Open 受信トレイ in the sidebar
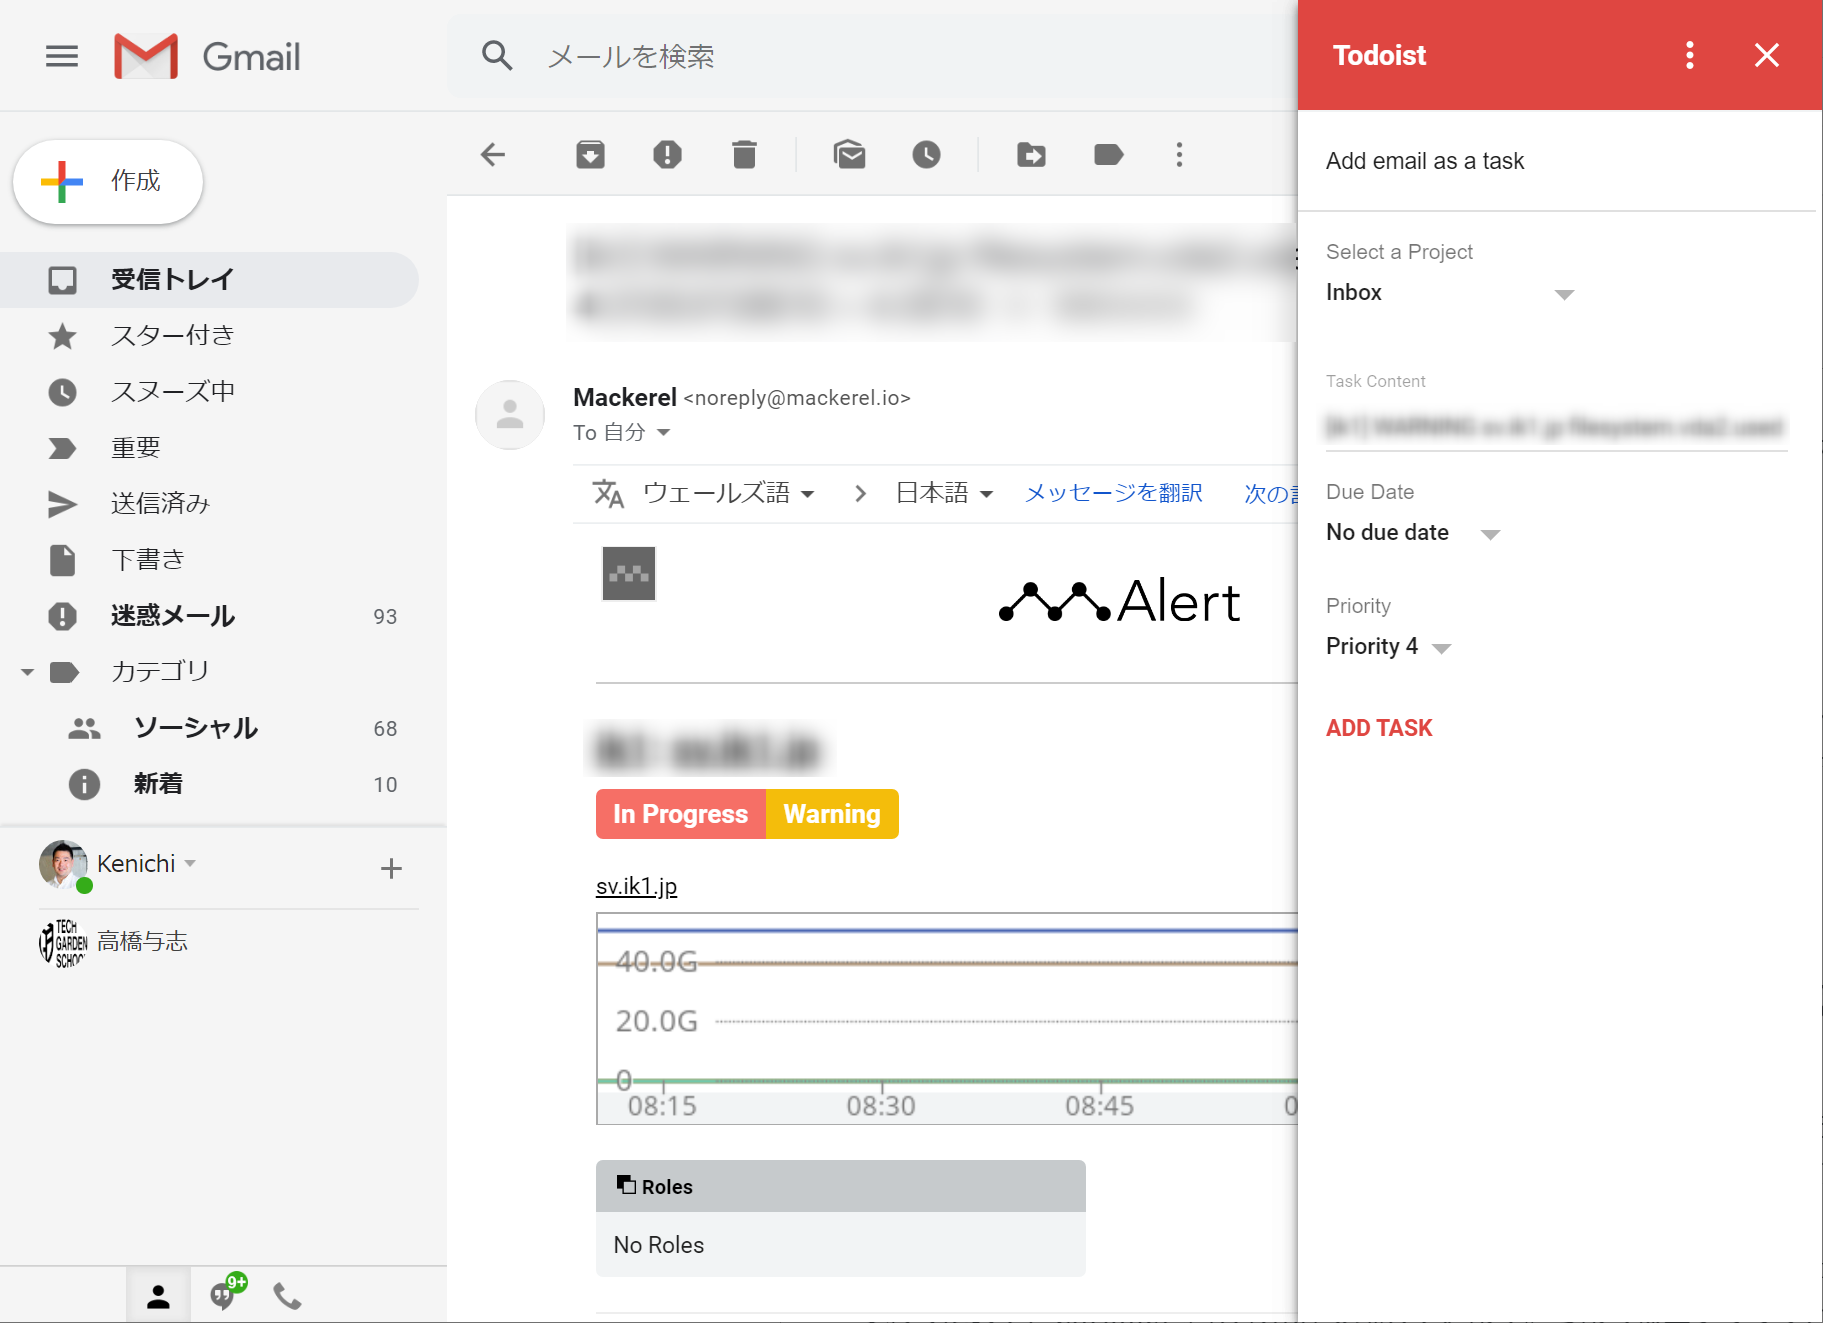Viewport: 1823px width, 1323px height. pyautogui.click(x=209, y=280)
